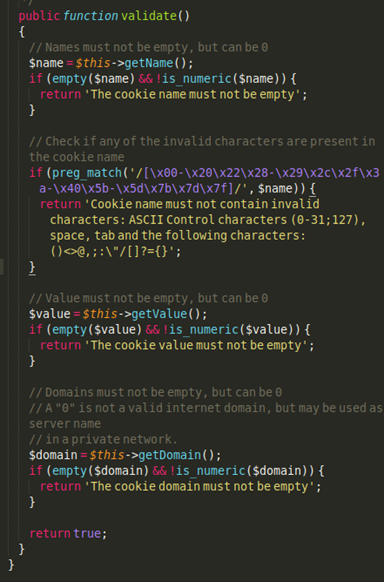Click "$name" argument after the regex pattern
Viewport: 384px width, 582px height.
click(x=275, y=189)
